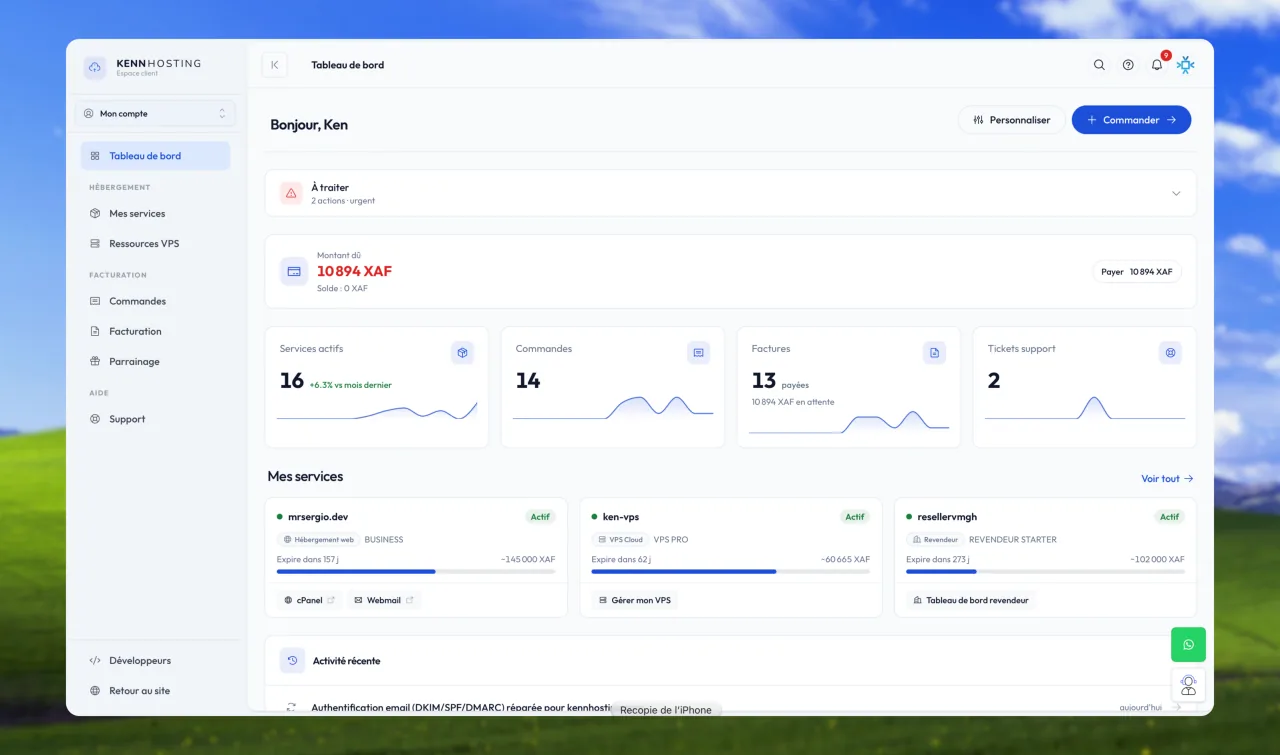The width and height of the screenshot is (1280, 755).
Task: Open the Mon compte account selector
Action: click(x=155, y=114)
